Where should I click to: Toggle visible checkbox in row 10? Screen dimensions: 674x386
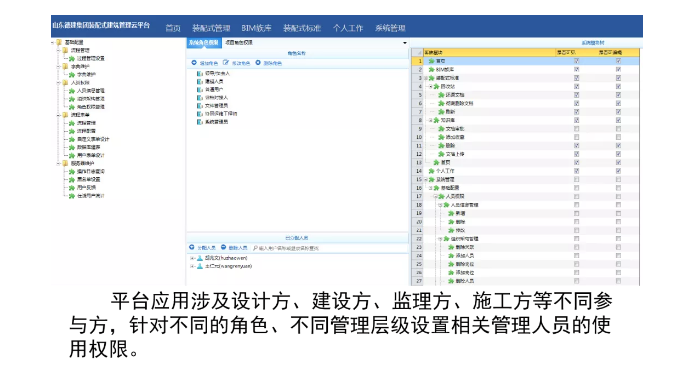576,137
